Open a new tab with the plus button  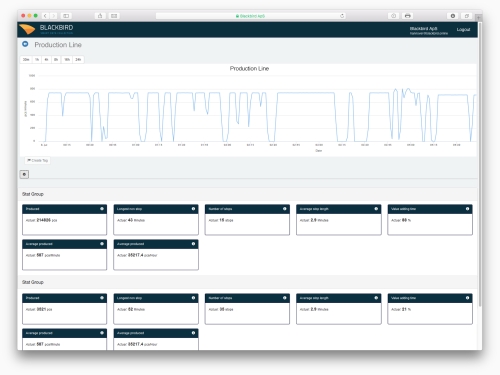point(478,17)
